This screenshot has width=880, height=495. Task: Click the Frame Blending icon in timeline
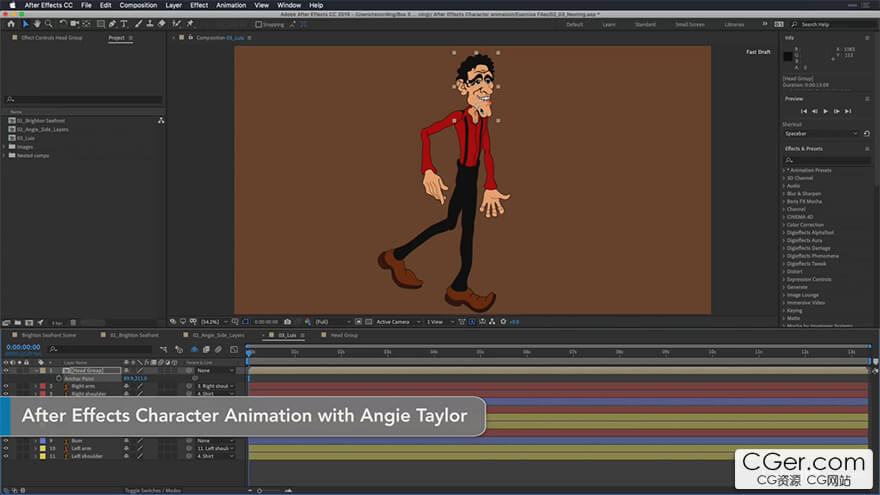(206, 349)
